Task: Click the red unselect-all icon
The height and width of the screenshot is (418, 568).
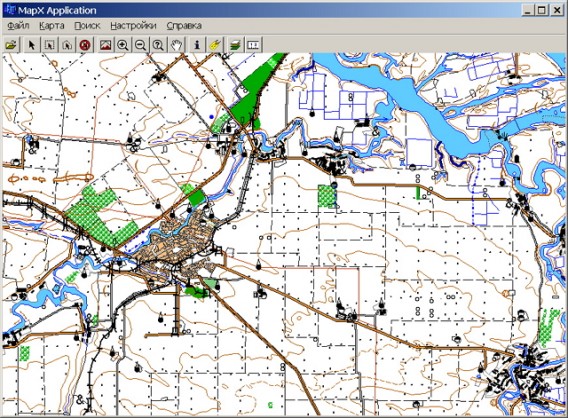Action: click(x=85, y=45)
